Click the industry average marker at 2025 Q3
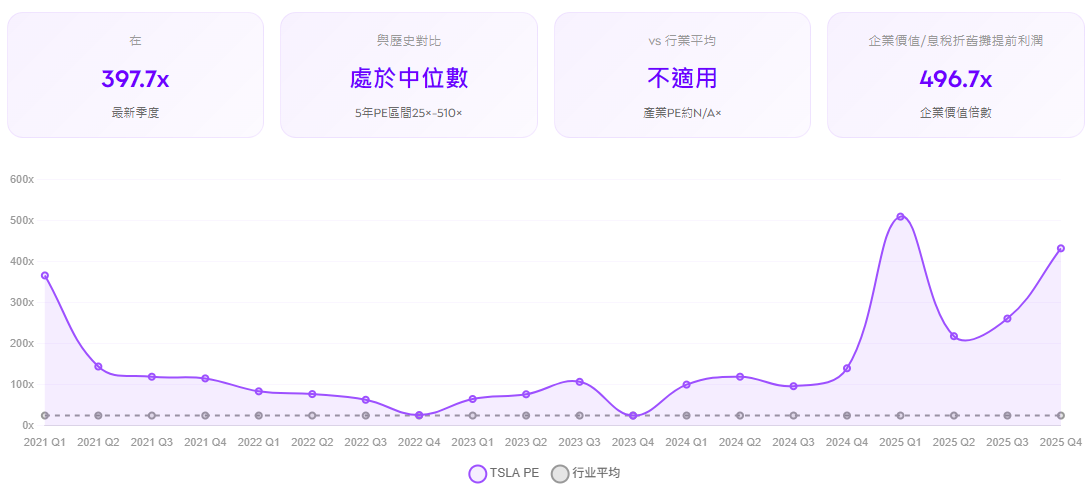This screenshot has height=487, width=1087. pos(1007,416)
